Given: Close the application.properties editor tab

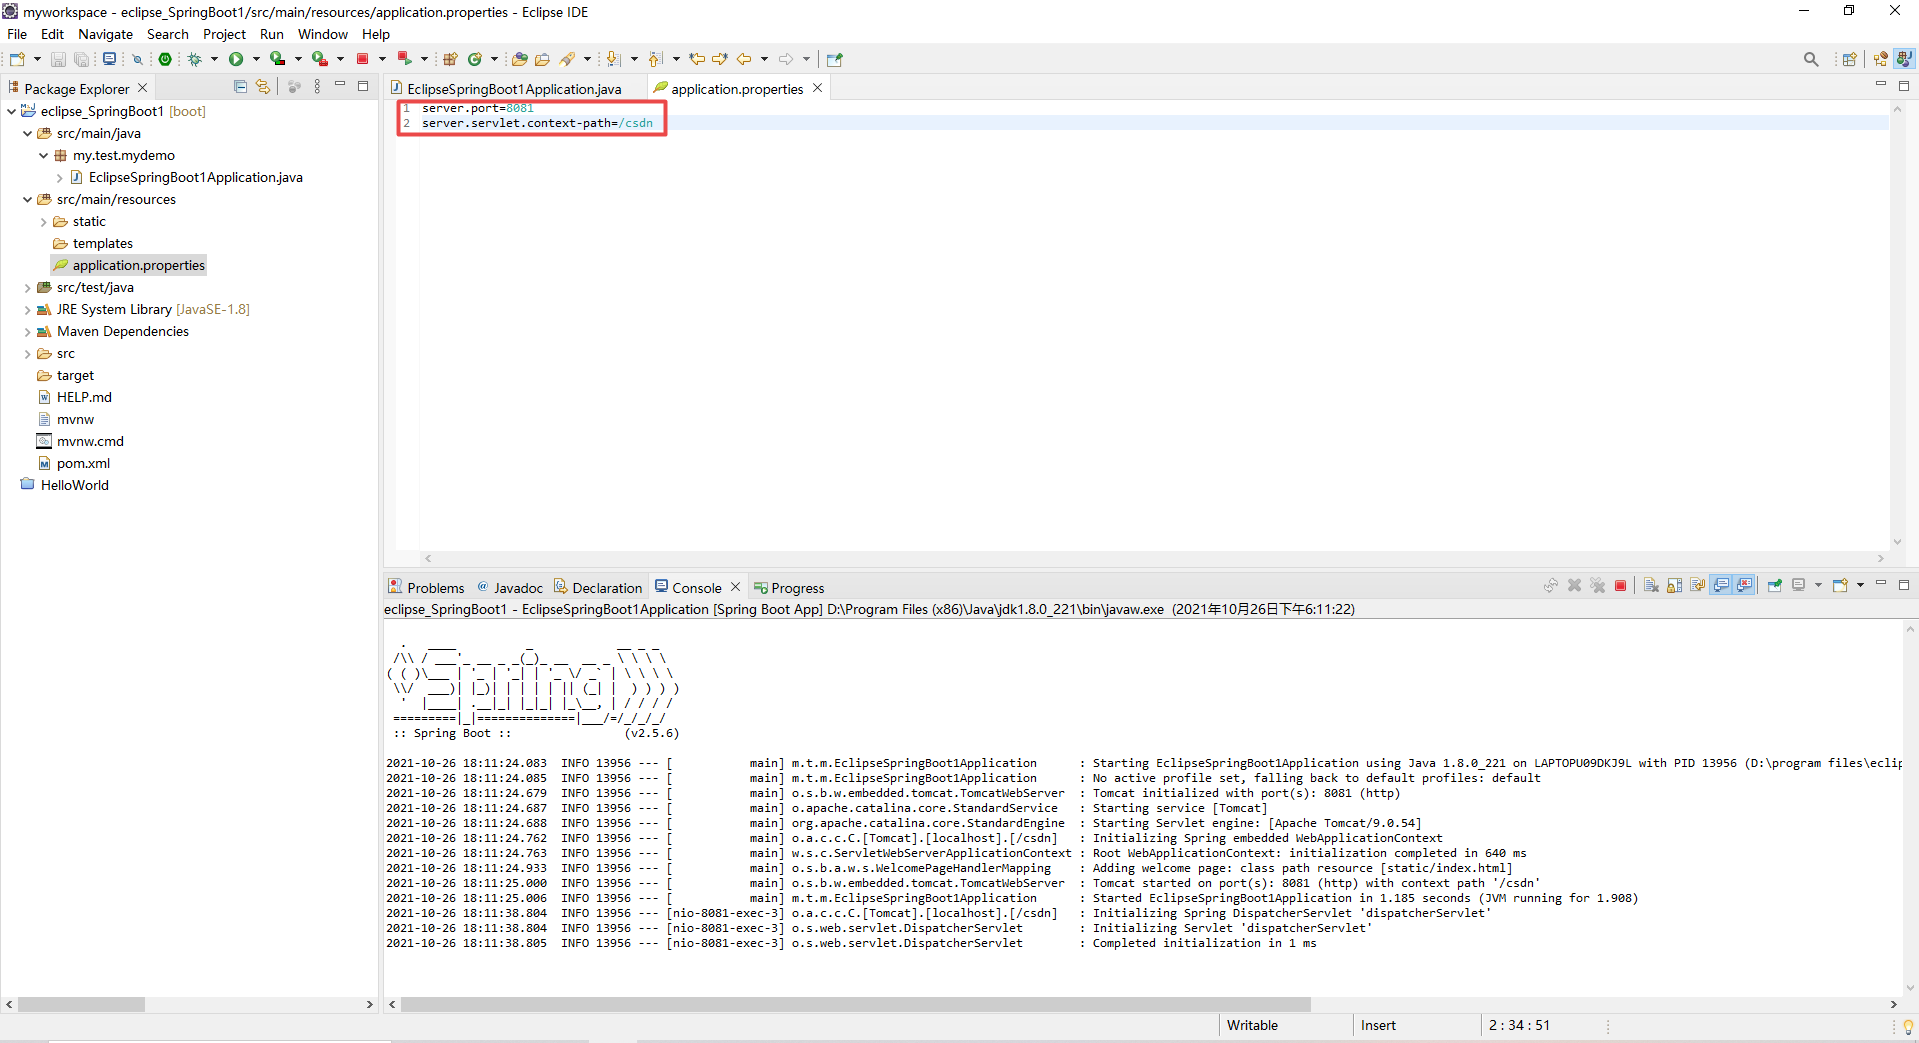Looking at the screenshot, I should [817, 88].
